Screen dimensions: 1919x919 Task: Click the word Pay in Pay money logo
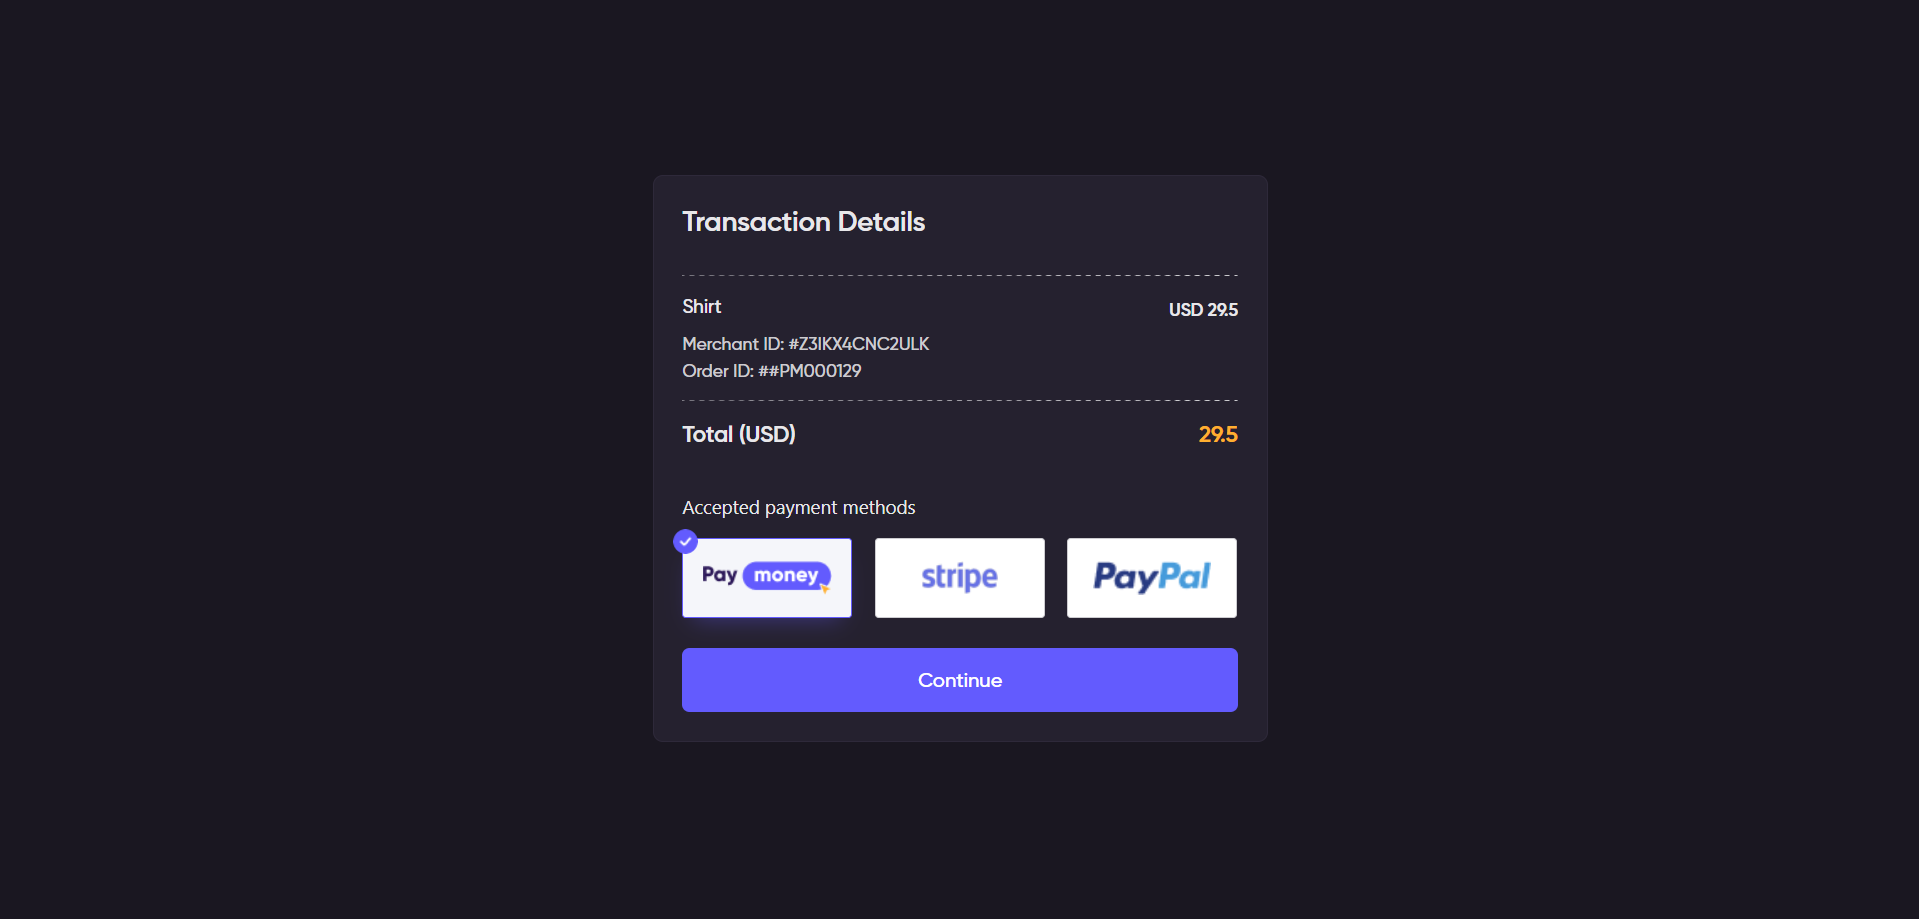719,575
